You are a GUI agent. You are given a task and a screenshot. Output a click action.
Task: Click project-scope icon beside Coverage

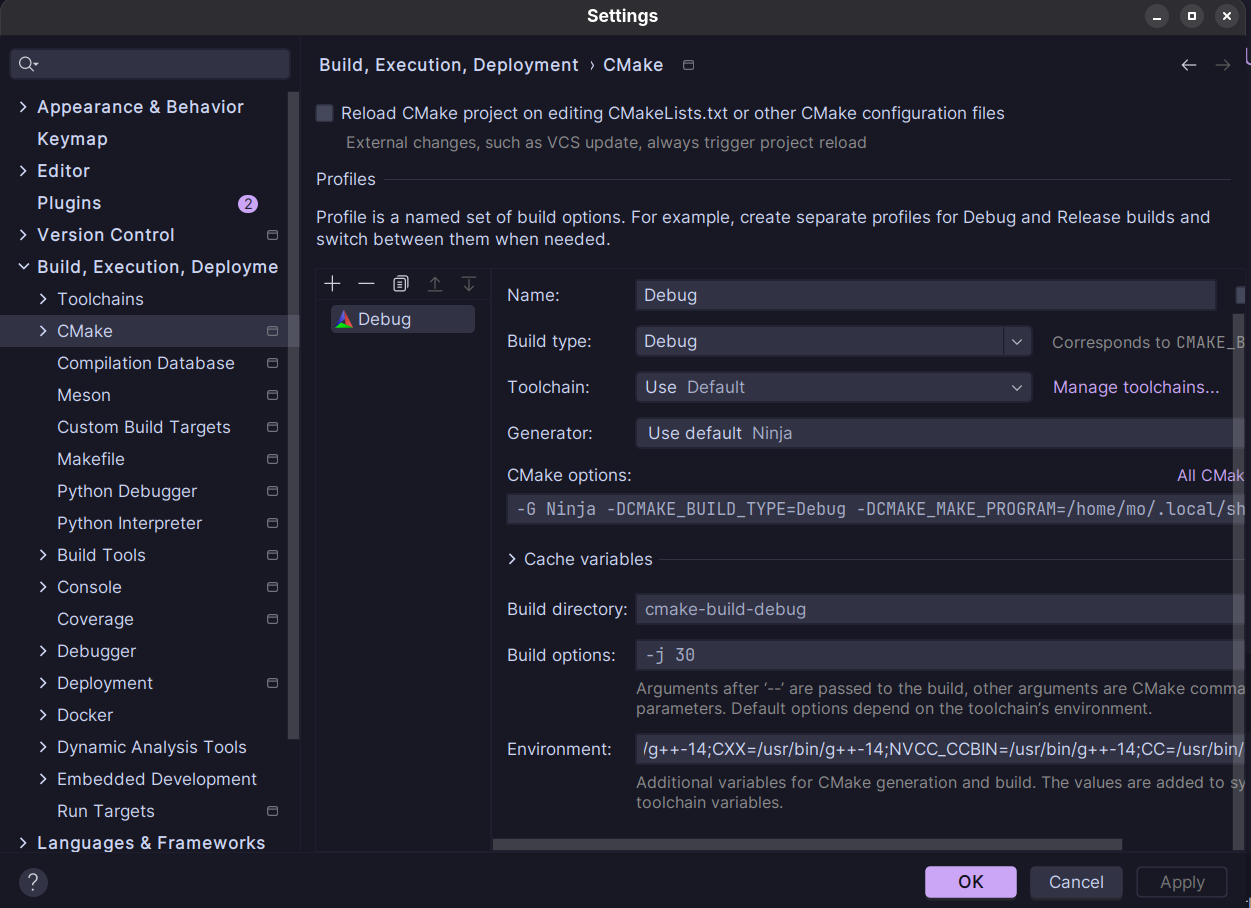pyautogui.click(x=272, y=619)
